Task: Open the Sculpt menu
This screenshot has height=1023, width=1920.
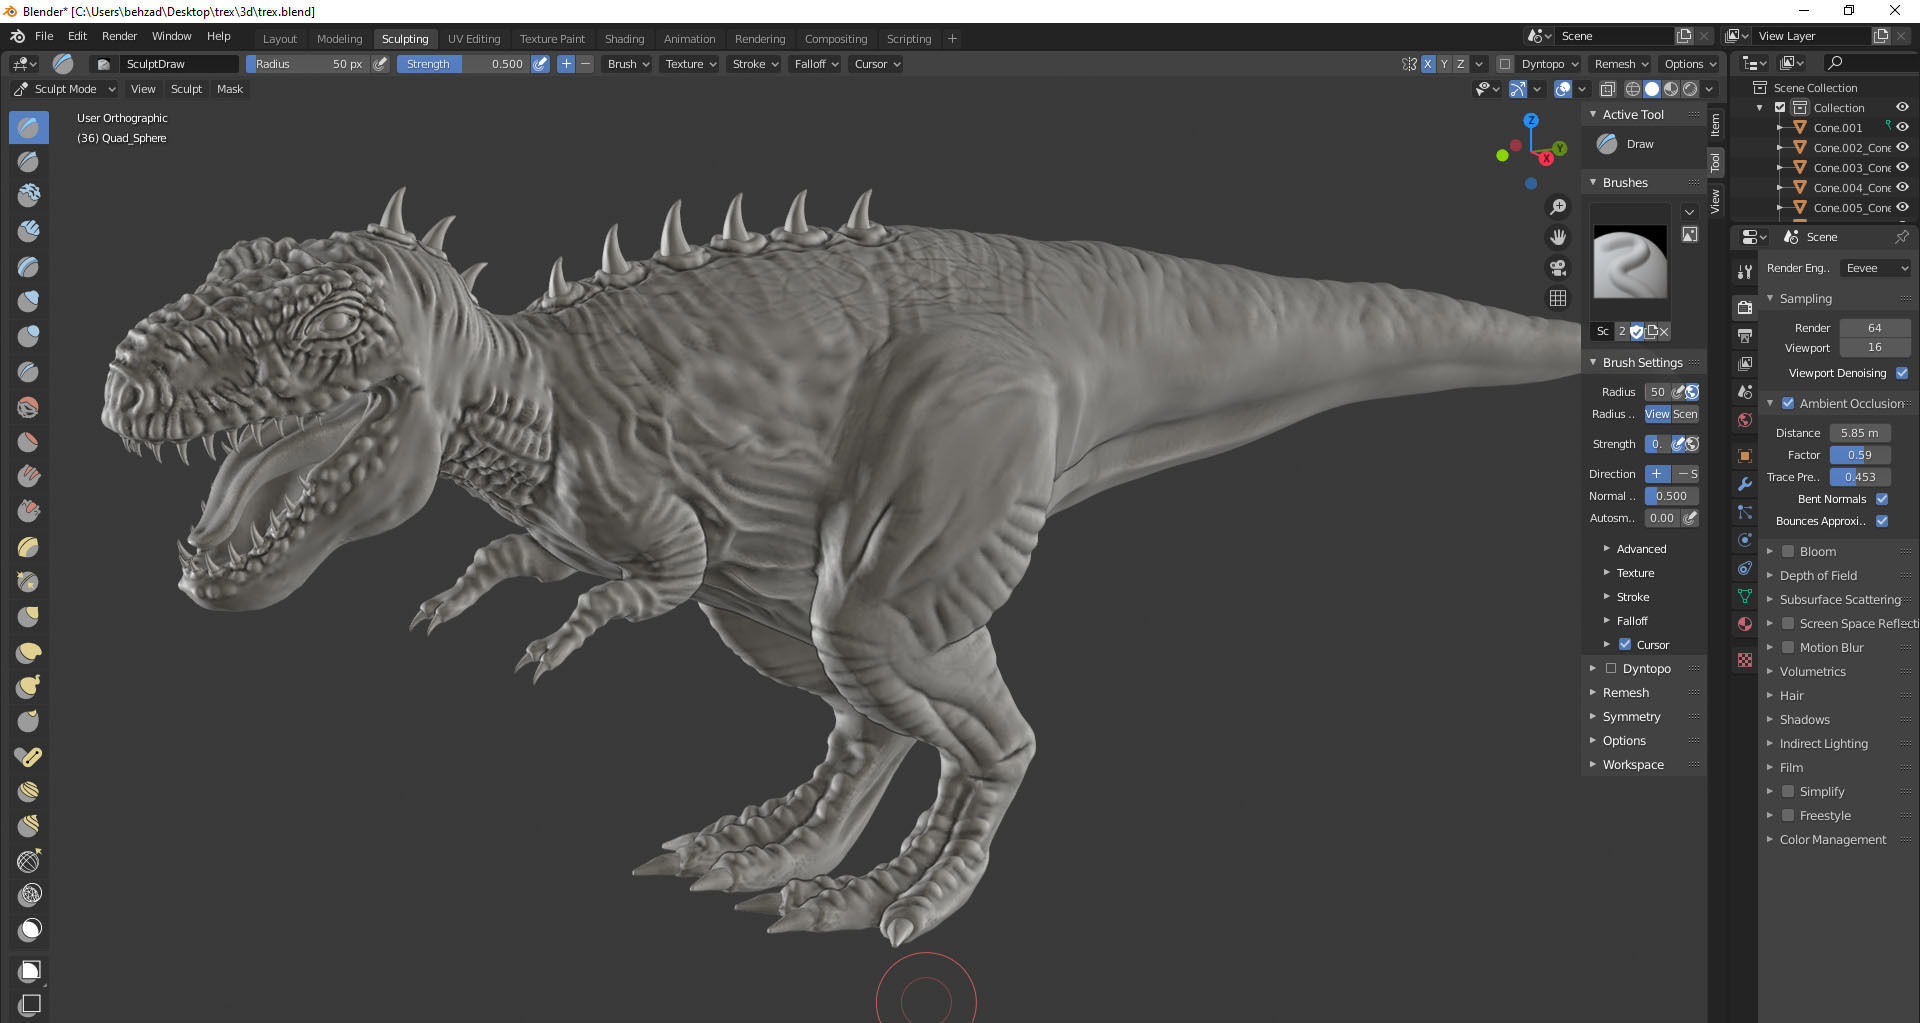Action: (186, 89)
